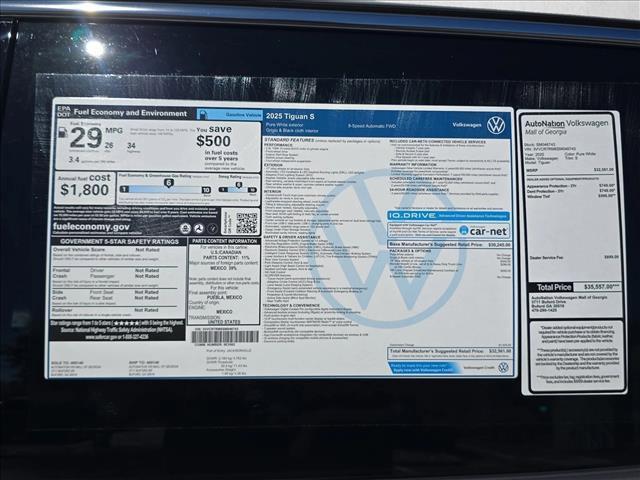This screenshot has height=480, width=640.
Task: Click the third round agency seal next to fueleconomy.gov
Action: point(212,229)
